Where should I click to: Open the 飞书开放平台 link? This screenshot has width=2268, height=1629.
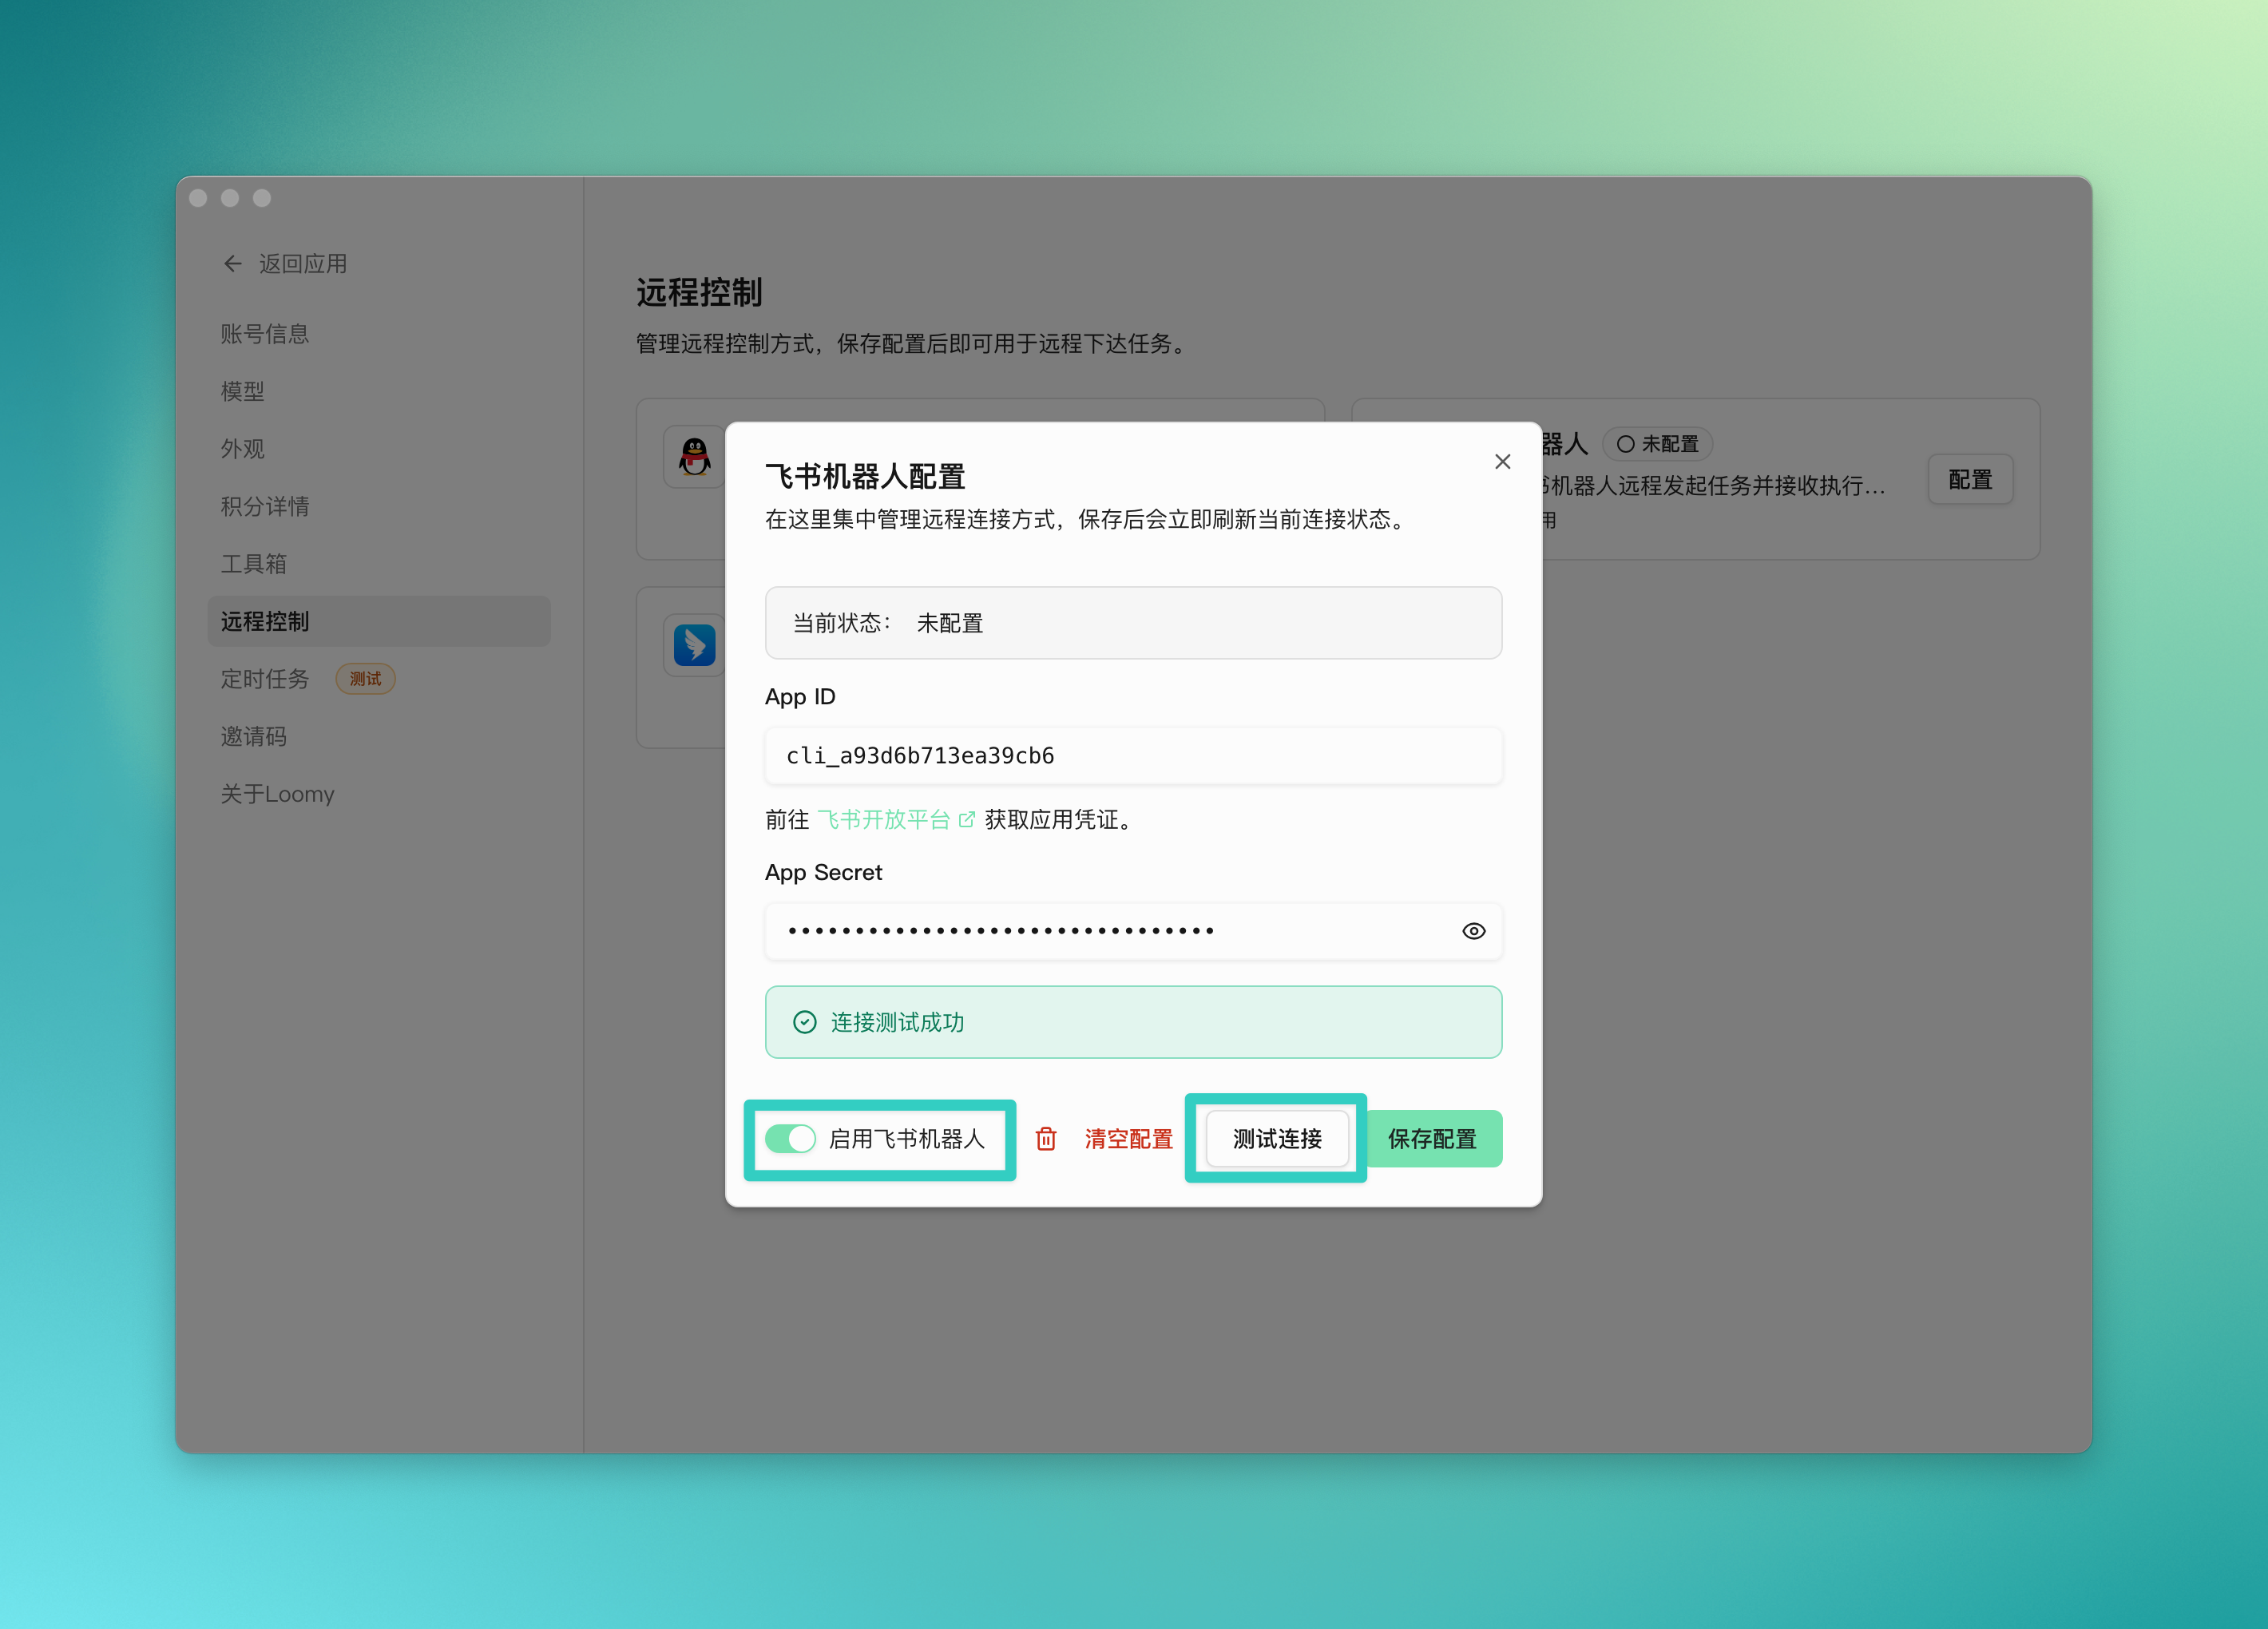click(884, 819)
